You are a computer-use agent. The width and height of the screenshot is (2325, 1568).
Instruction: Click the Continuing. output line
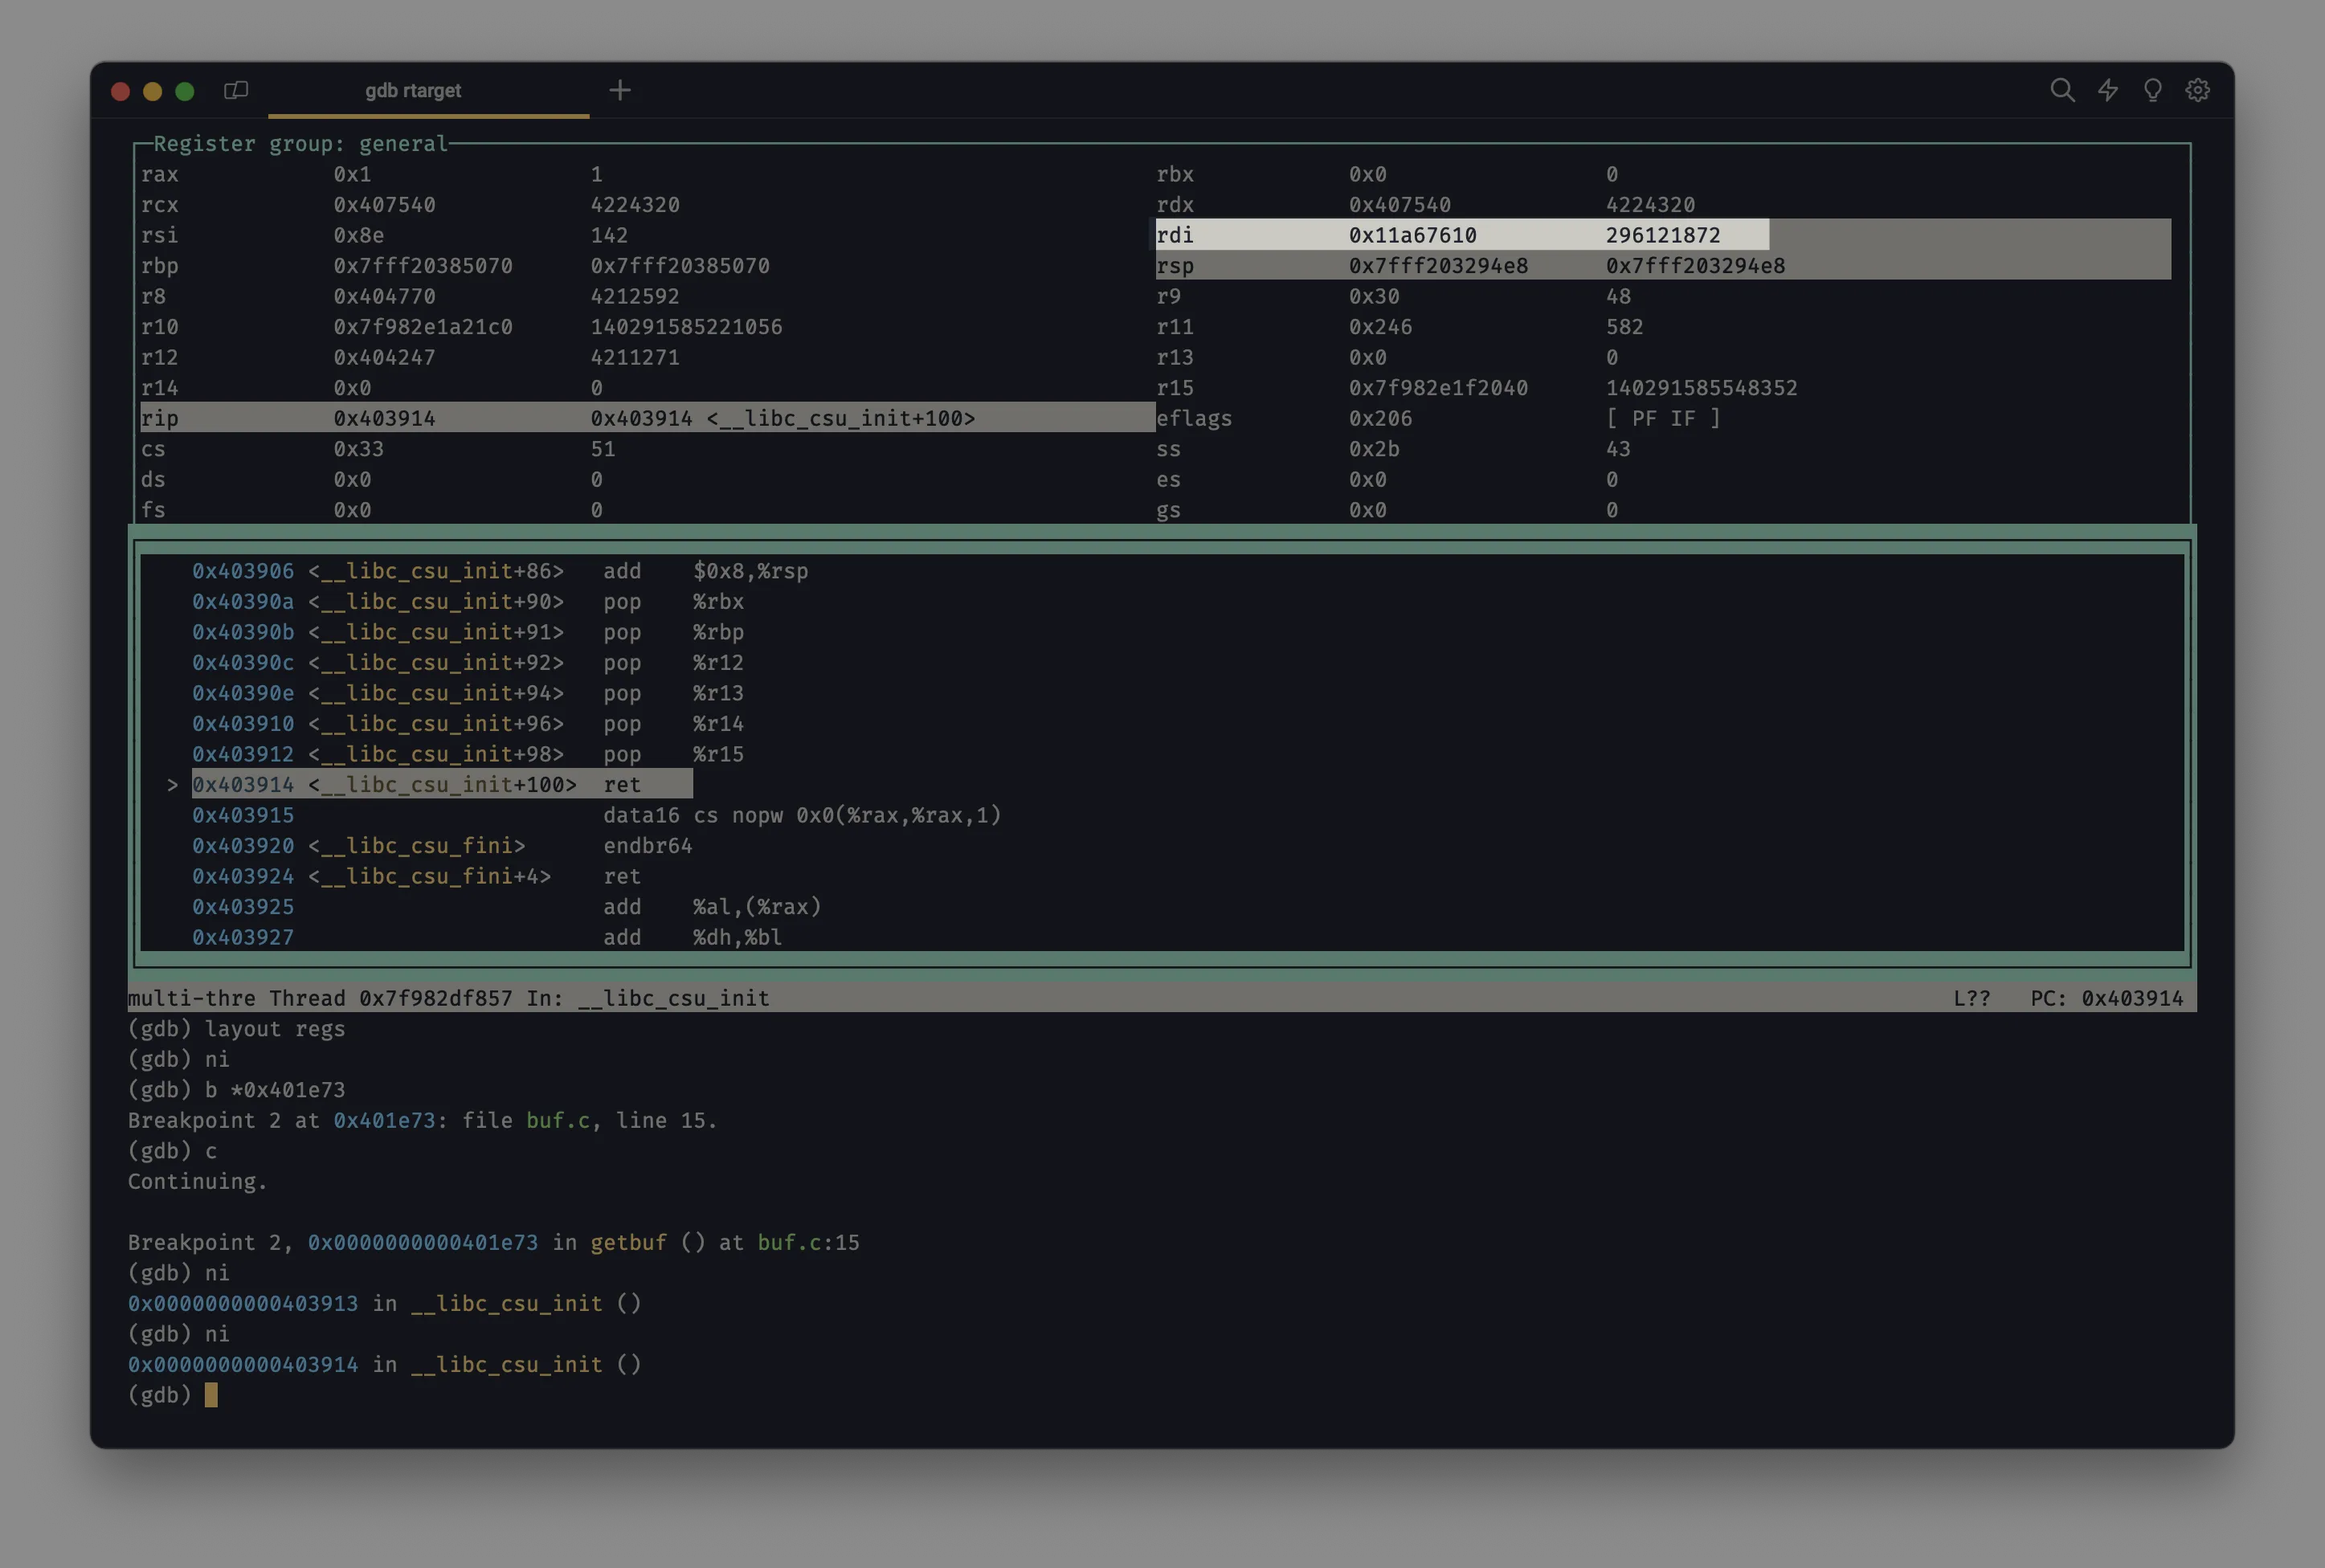(197, 1182)
